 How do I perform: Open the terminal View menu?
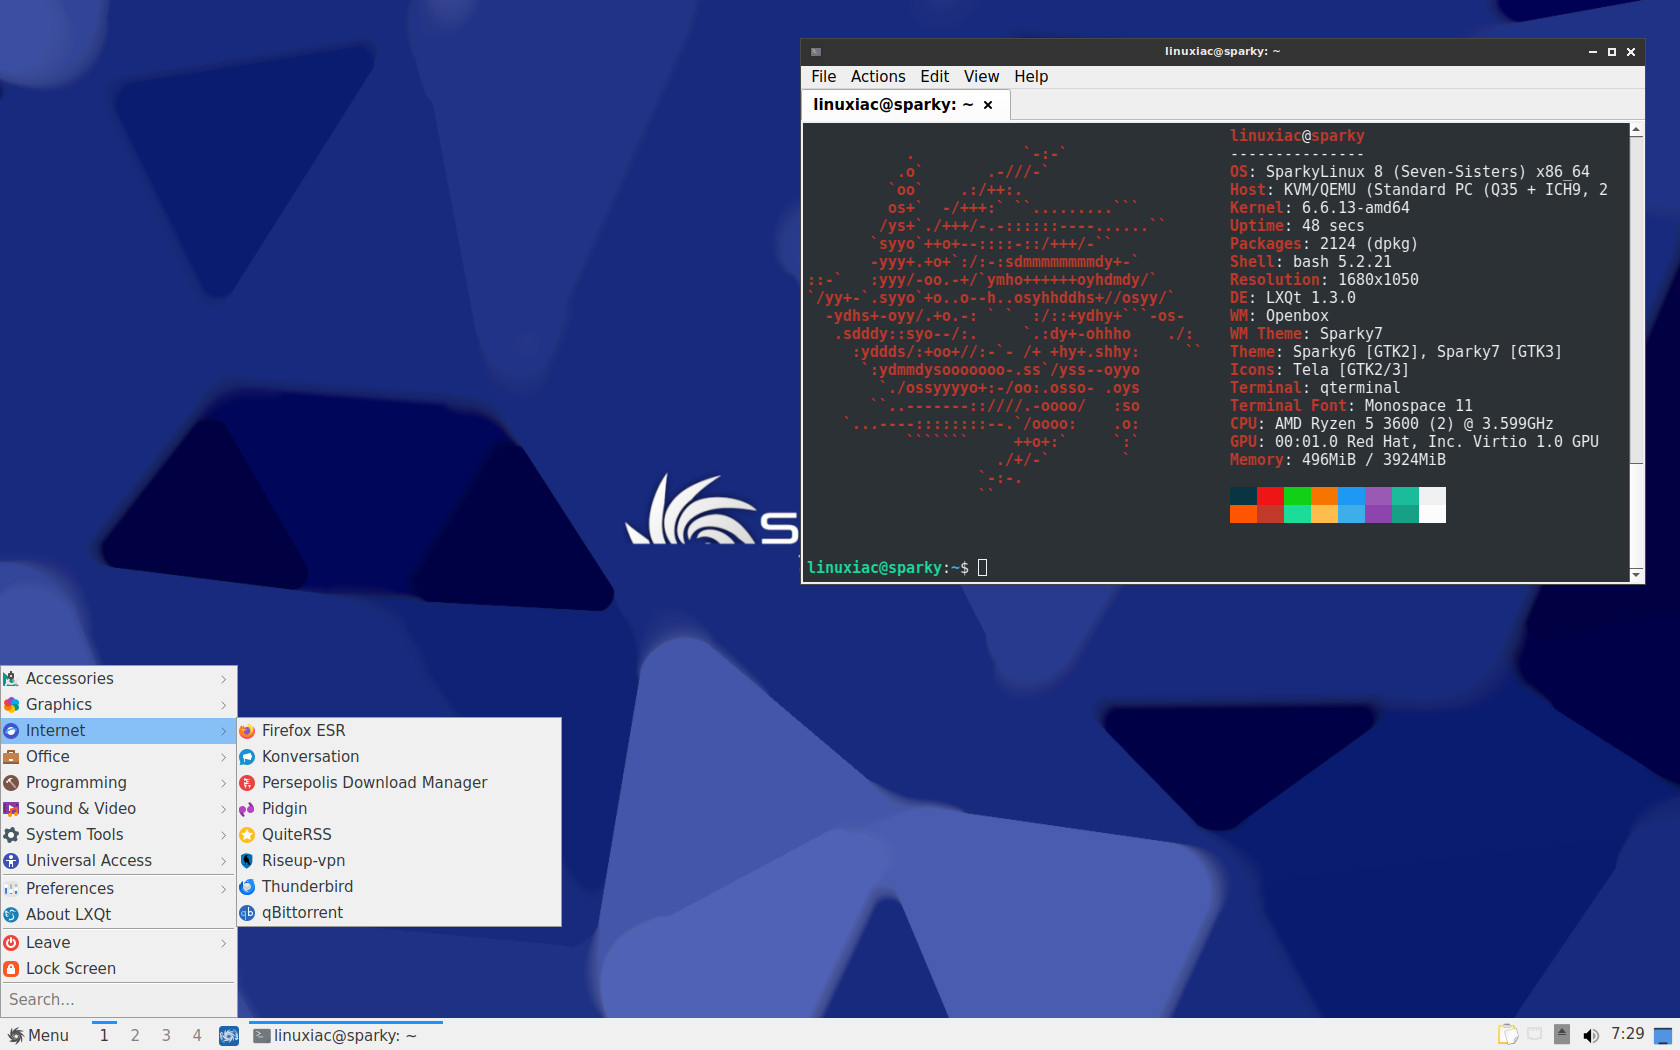pyautogui.click(x=981, y=77)
